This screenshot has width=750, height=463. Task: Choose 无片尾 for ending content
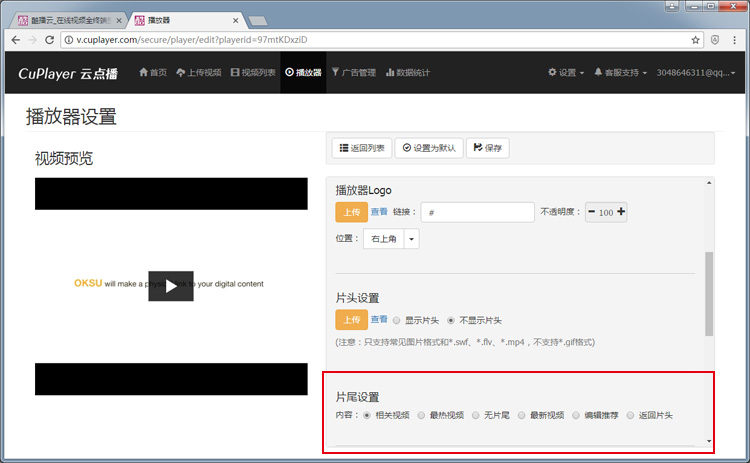pyautogui.click(x=475, y=415)
